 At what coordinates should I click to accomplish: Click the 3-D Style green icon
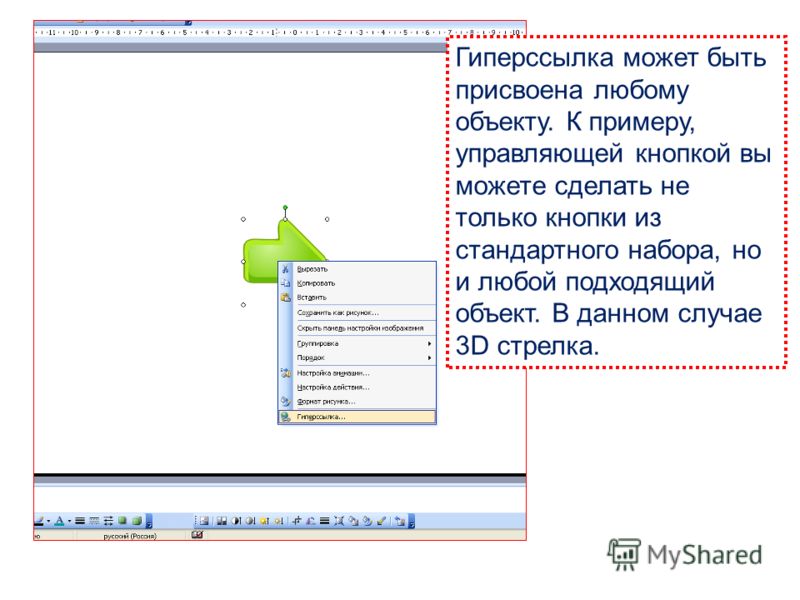137,521
